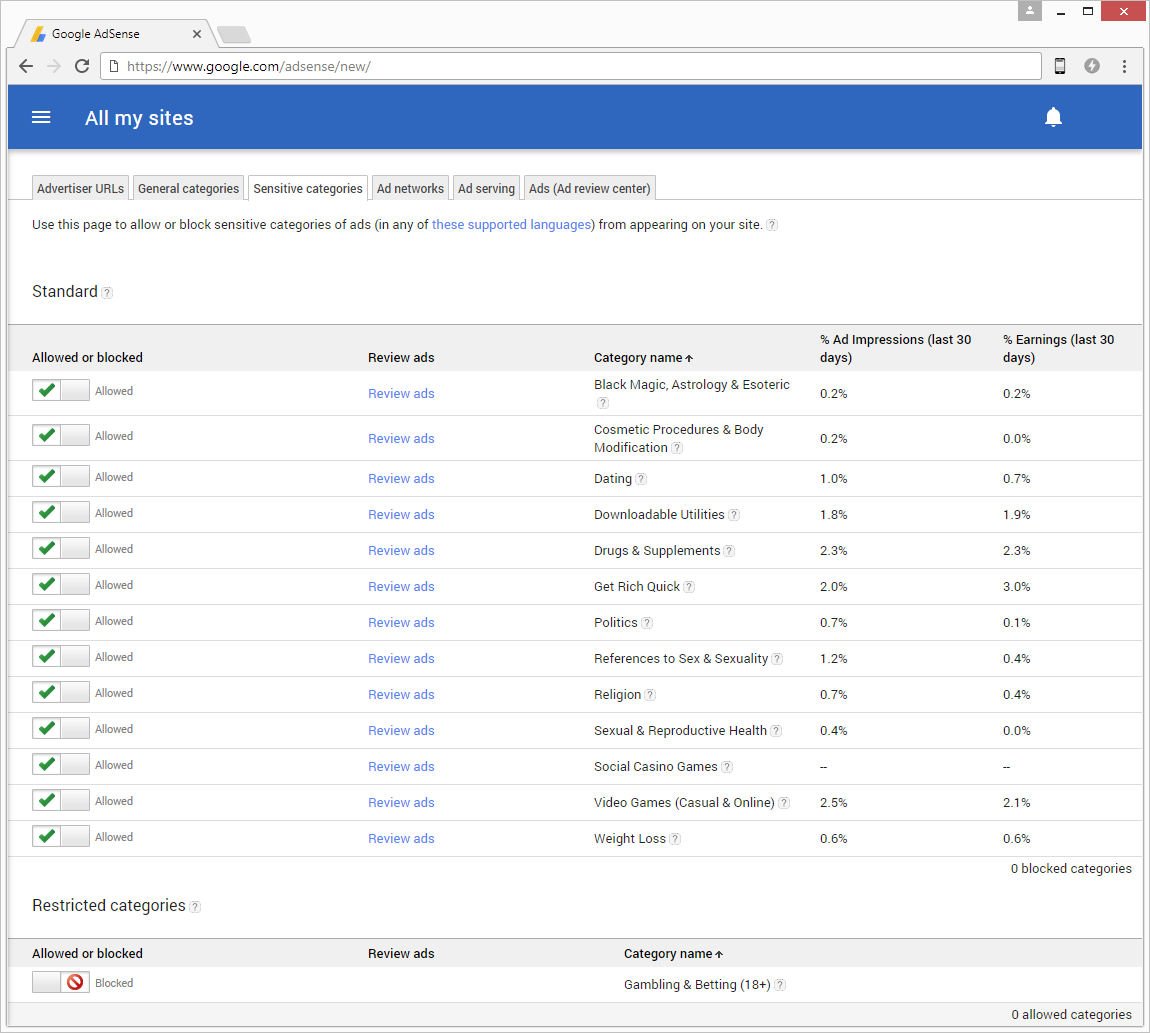This screenshot has height=1033, width=1150.
Task: Block the Dating category toggle
Action: (61, 476)
